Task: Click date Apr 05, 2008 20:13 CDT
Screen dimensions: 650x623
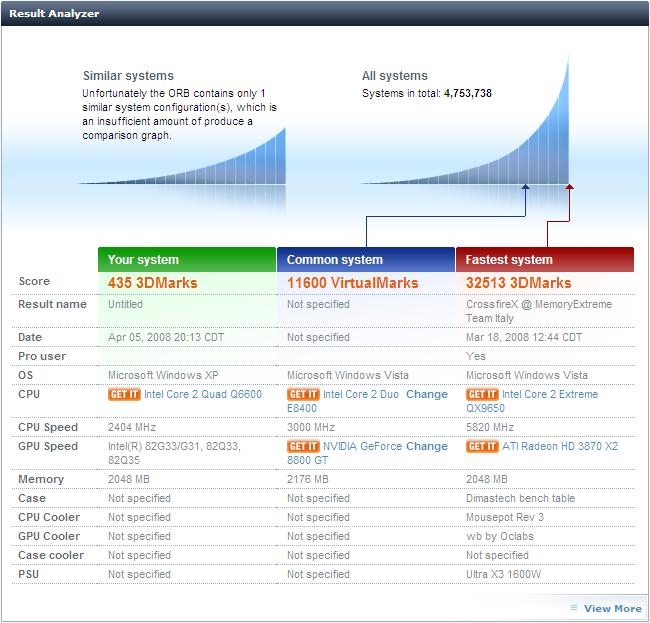Action: click(166, 337)
